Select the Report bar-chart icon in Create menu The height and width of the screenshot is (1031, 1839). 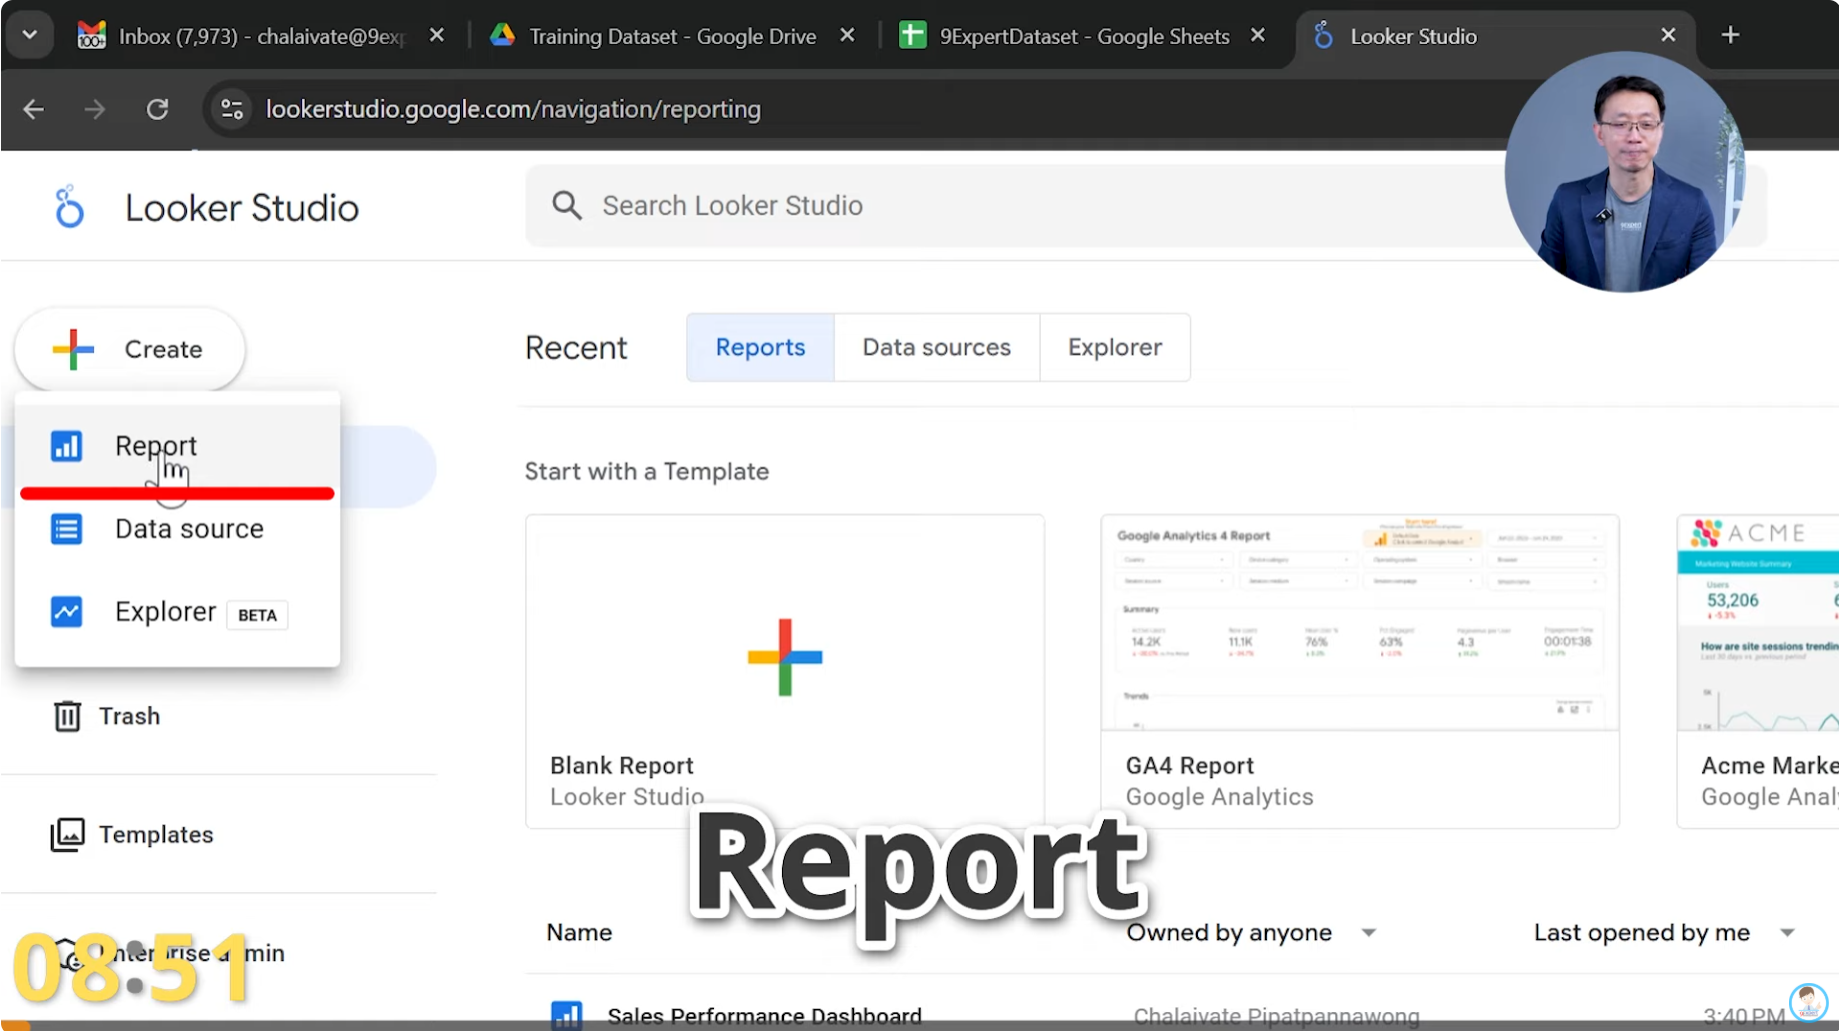click(65, 446)
